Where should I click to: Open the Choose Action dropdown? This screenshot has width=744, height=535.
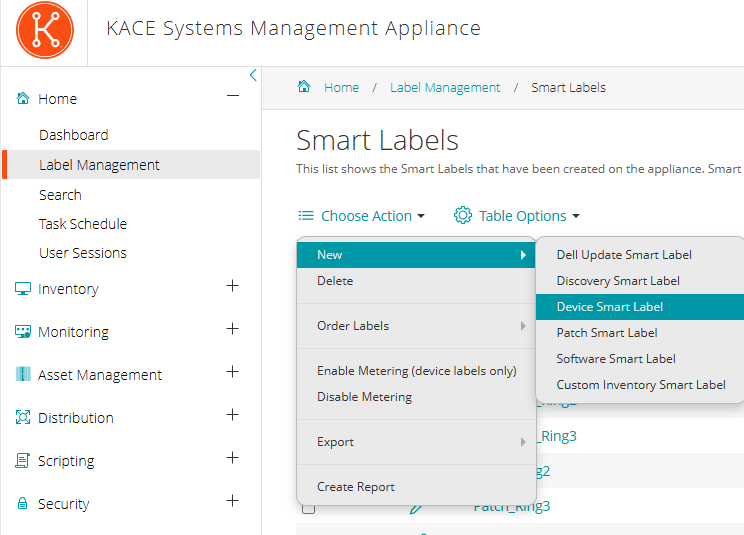(361, 216)
